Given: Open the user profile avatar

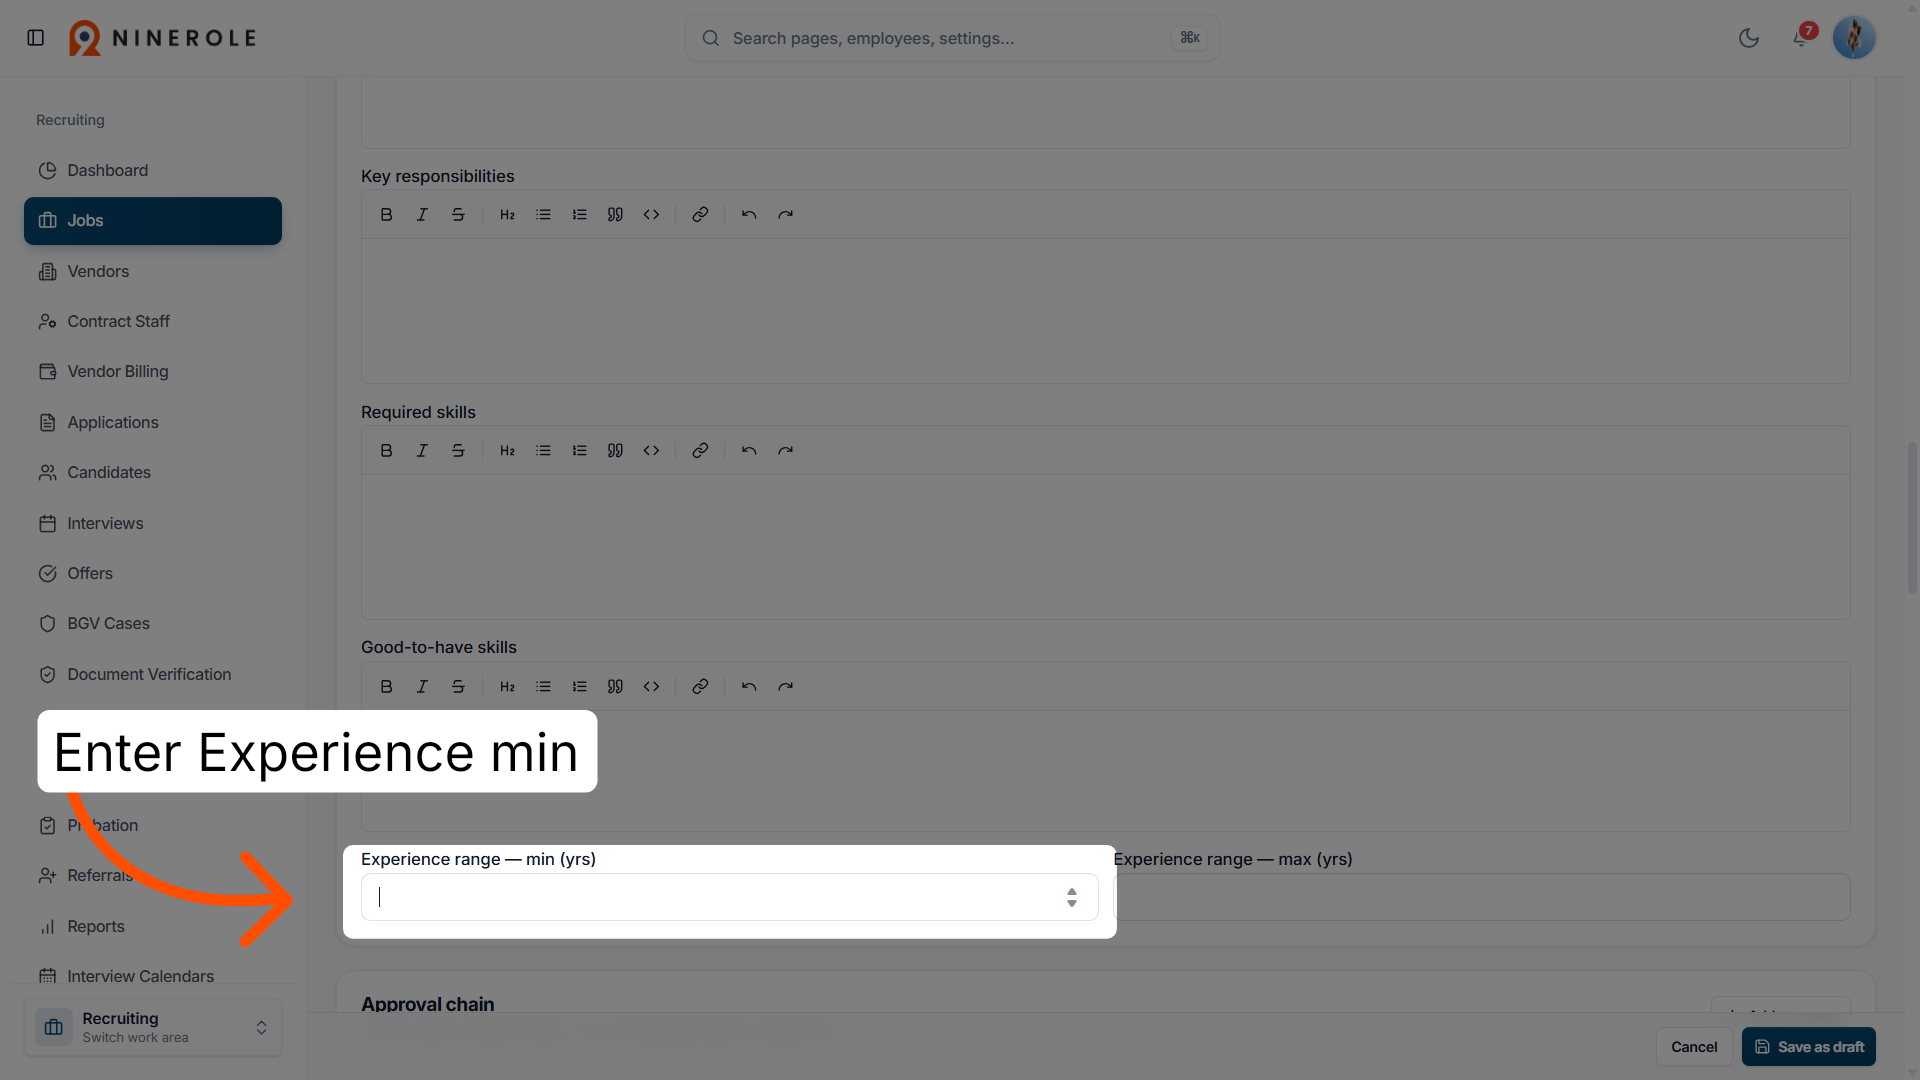Looking at the screenshot, I should click(1854, 38).
